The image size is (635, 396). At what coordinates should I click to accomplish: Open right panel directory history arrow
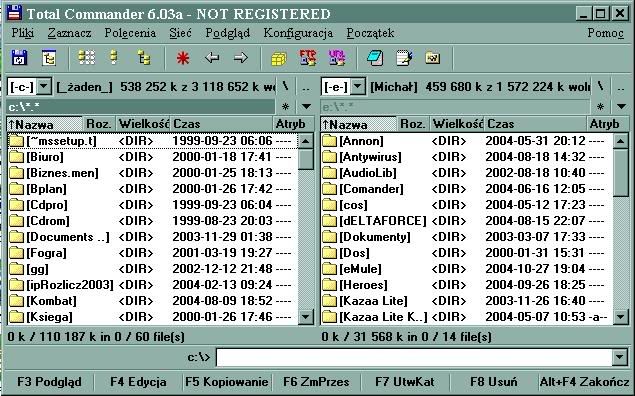621,107
